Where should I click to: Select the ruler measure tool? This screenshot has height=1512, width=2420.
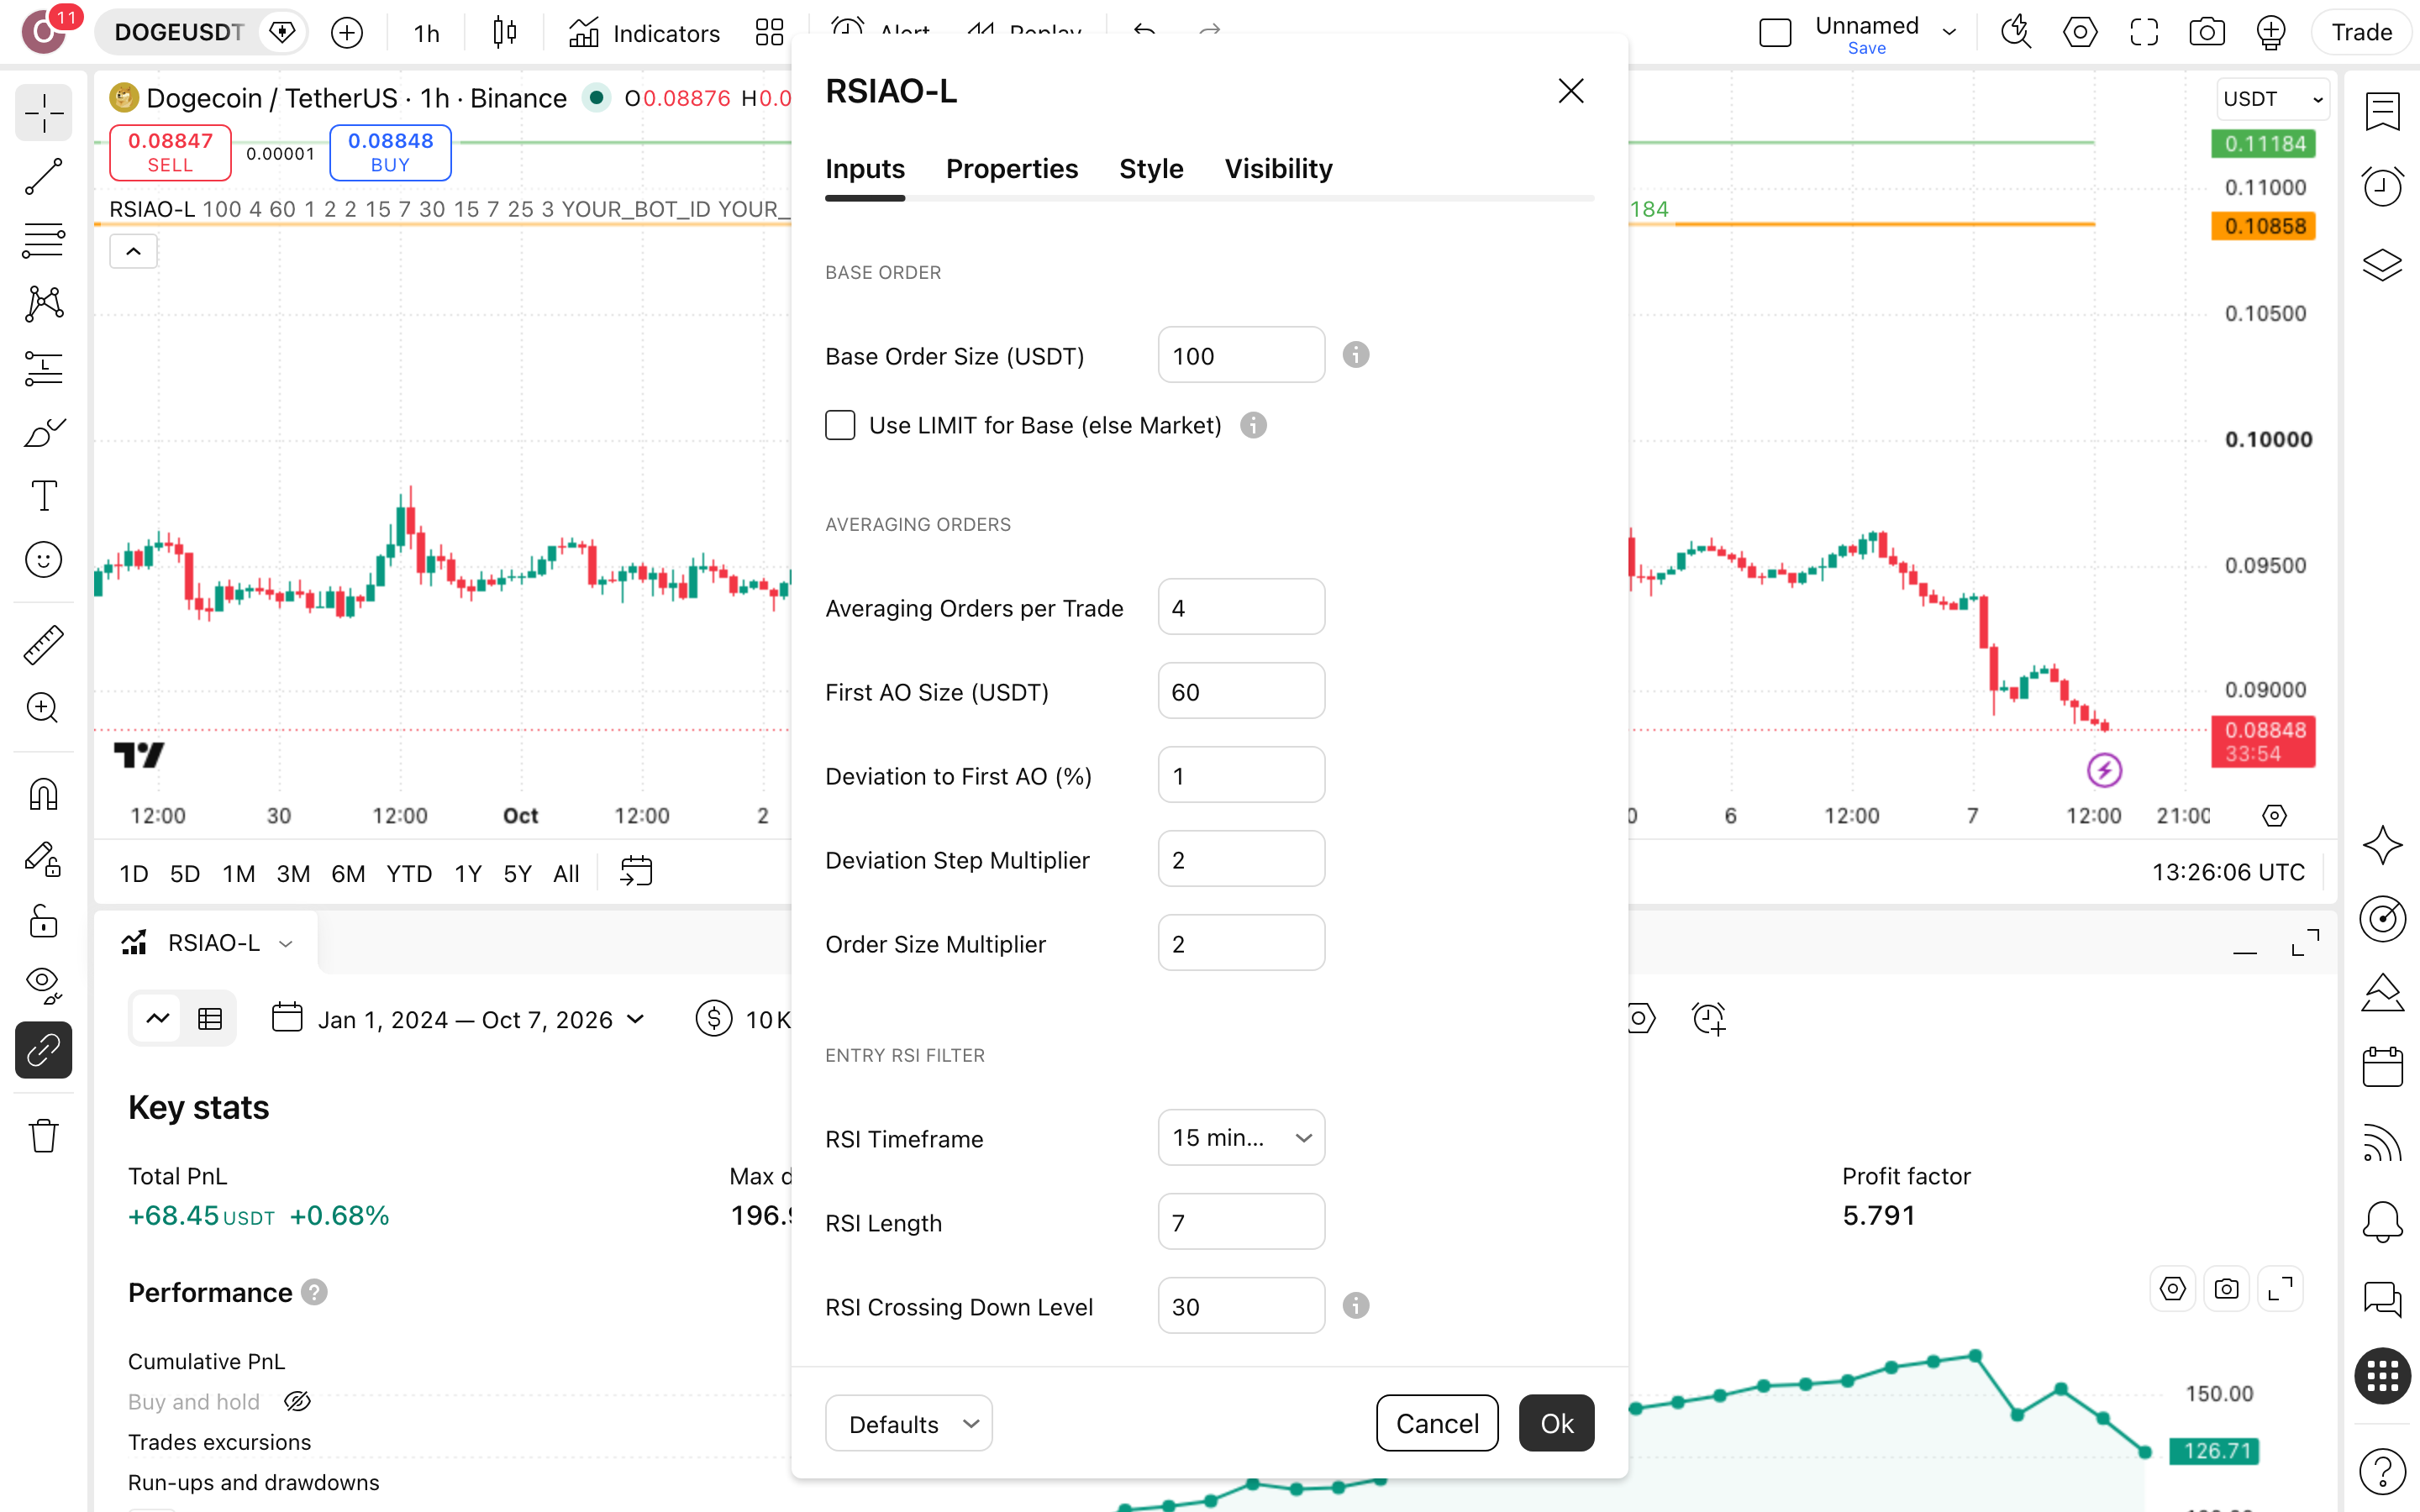[x=43, y=645]
